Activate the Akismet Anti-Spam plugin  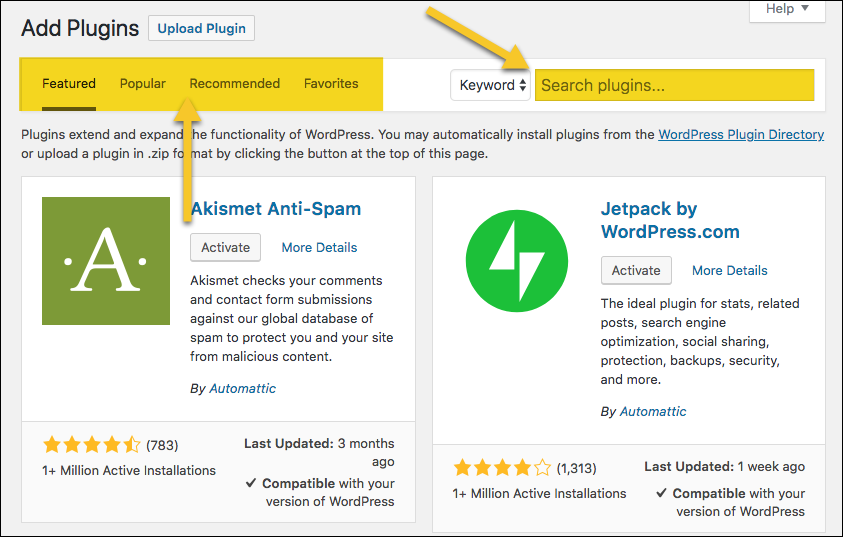pyautogui.click(x=225, y=247)
